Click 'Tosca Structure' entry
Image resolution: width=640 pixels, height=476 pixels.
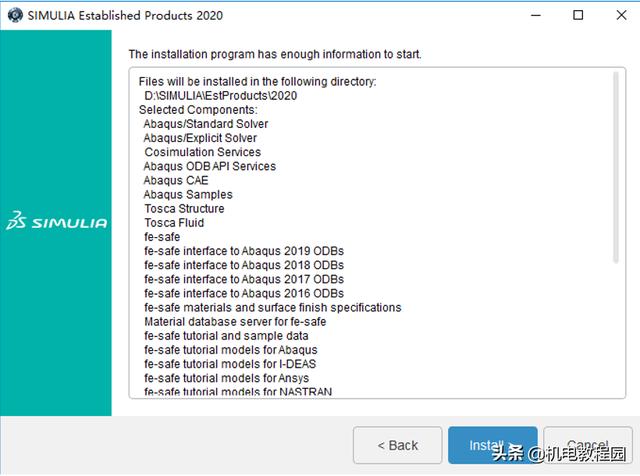coord(184,209)
